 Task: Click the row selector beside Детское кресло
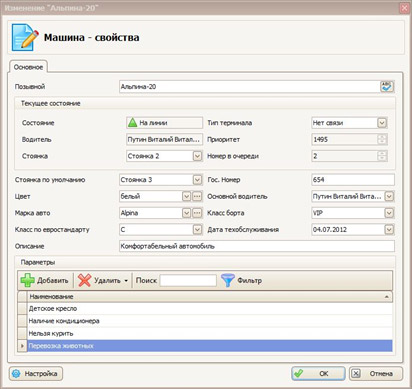pos(22,309)
